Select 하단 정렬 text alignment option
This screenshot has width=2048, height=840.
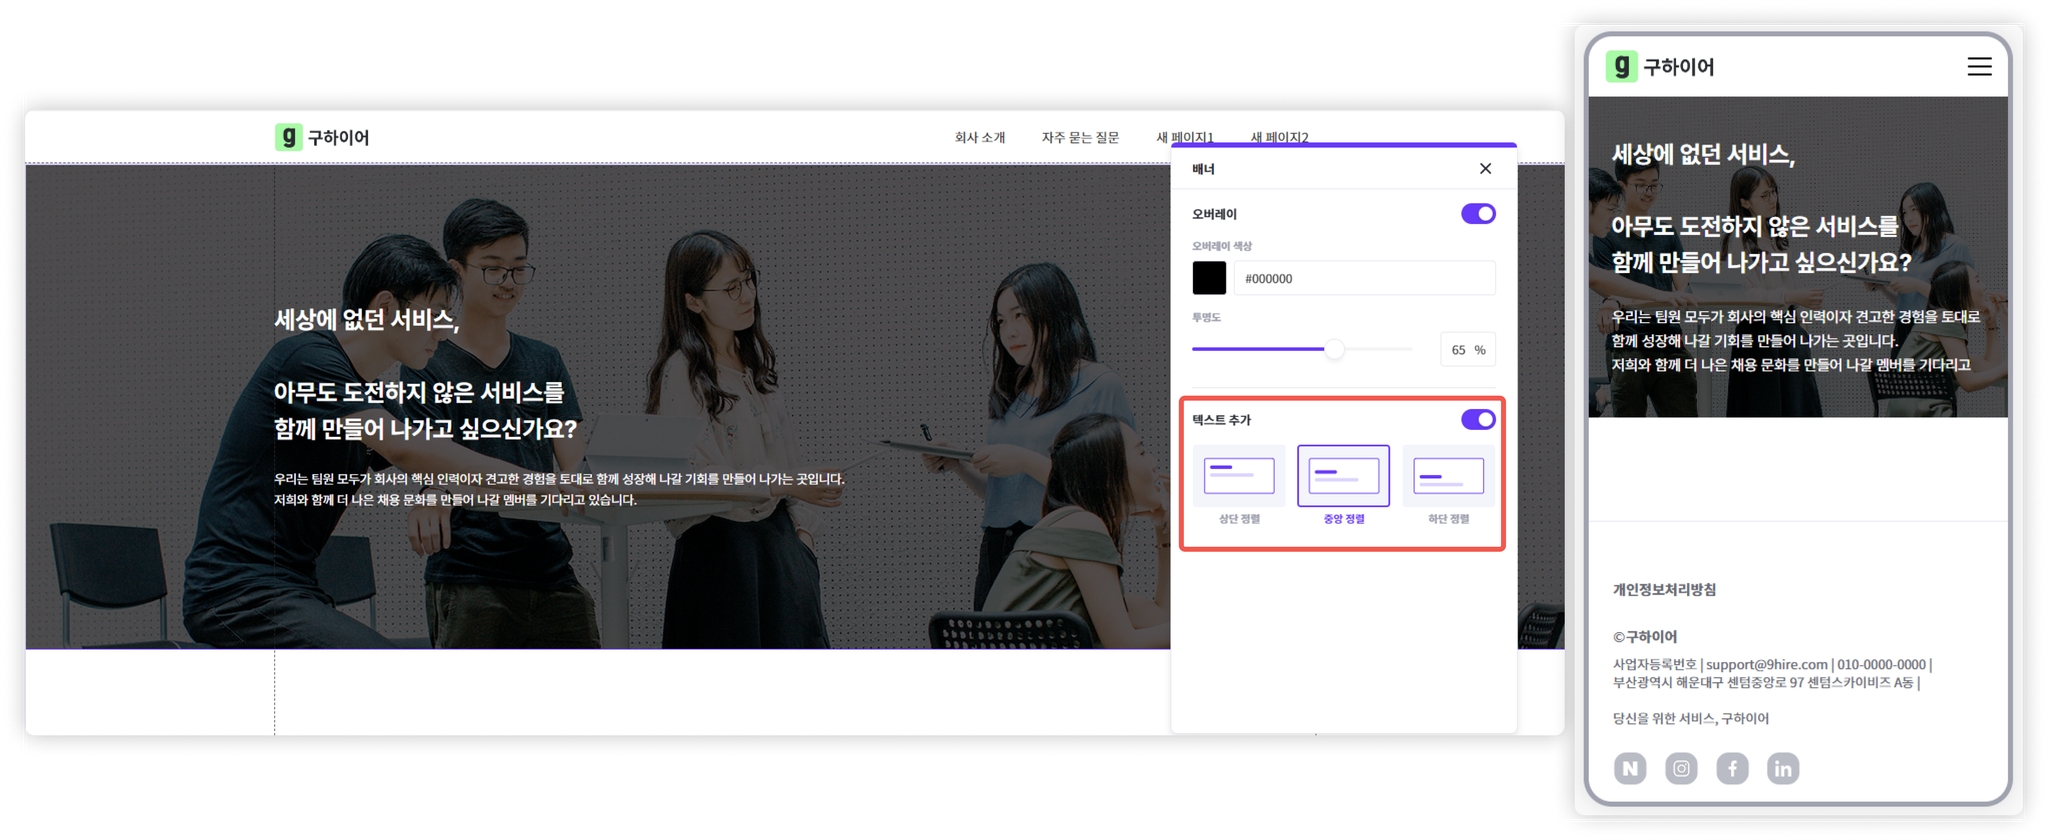(x=1448, y=486)
